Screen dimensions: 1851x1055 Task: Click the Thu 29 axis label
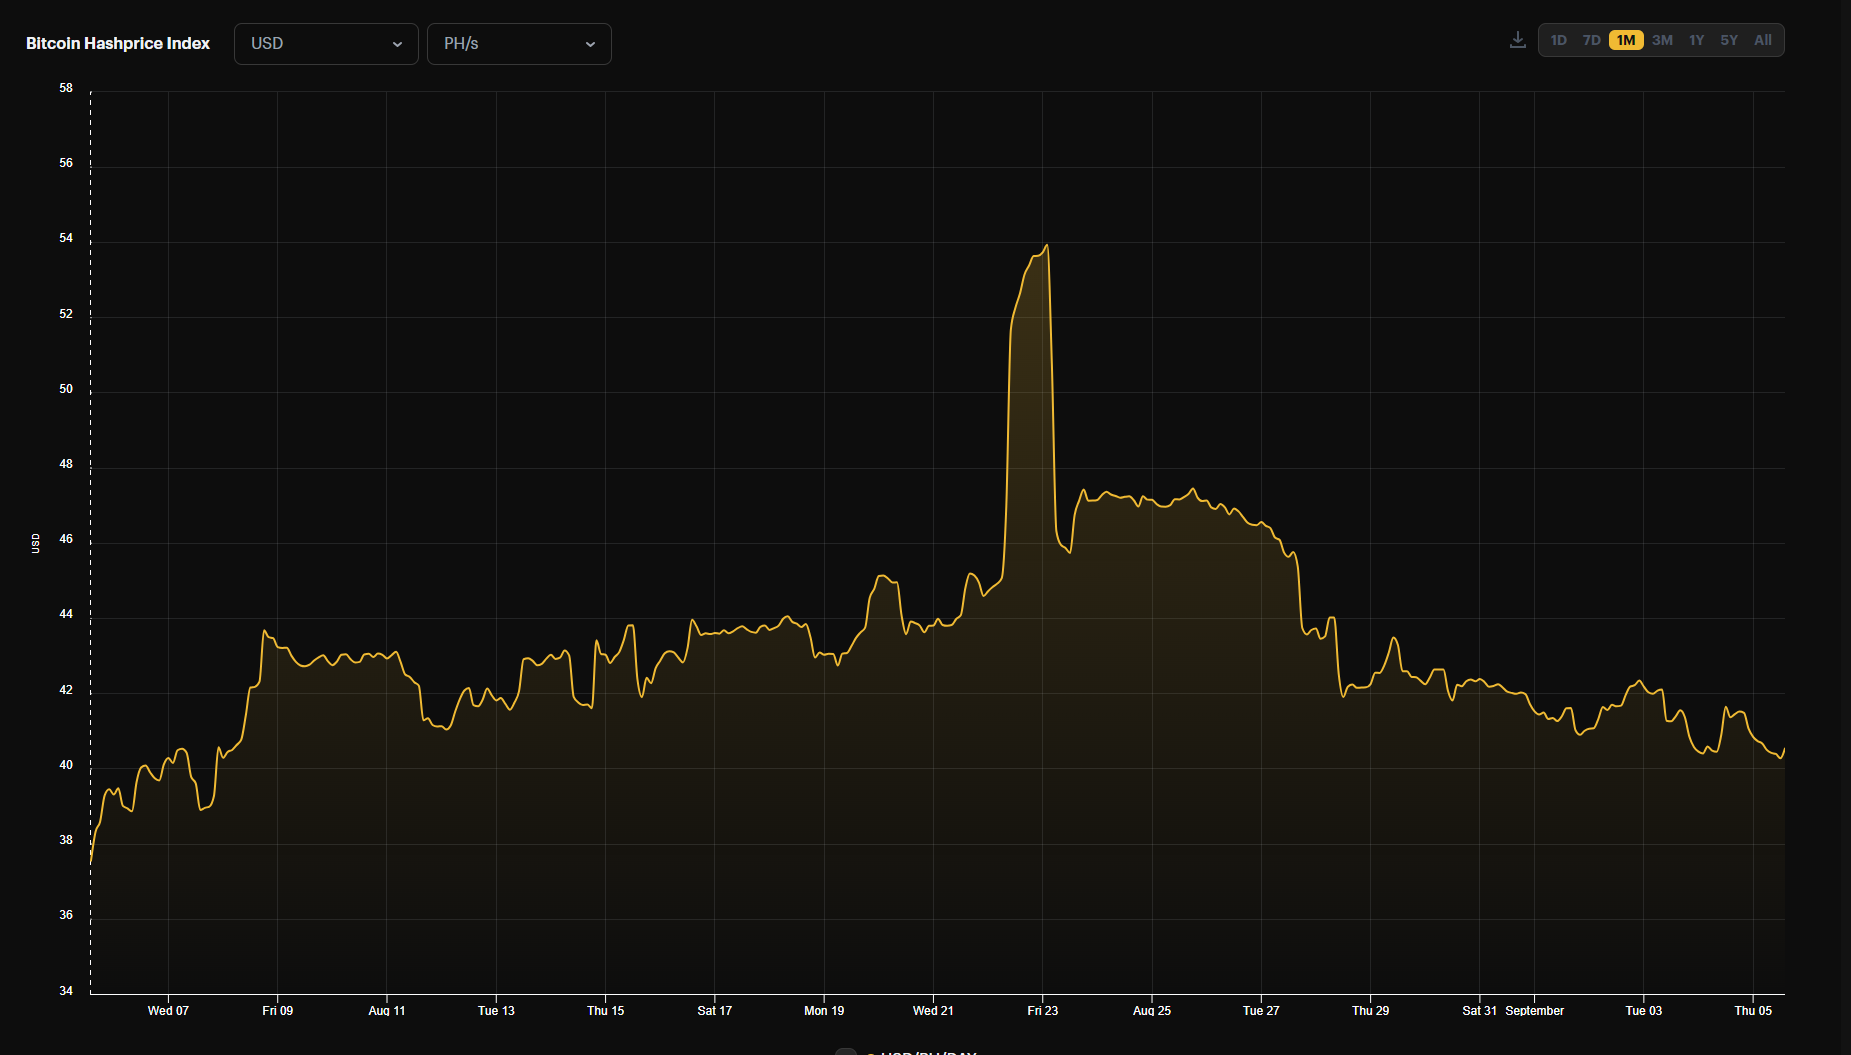(x=1370, y=1011)
